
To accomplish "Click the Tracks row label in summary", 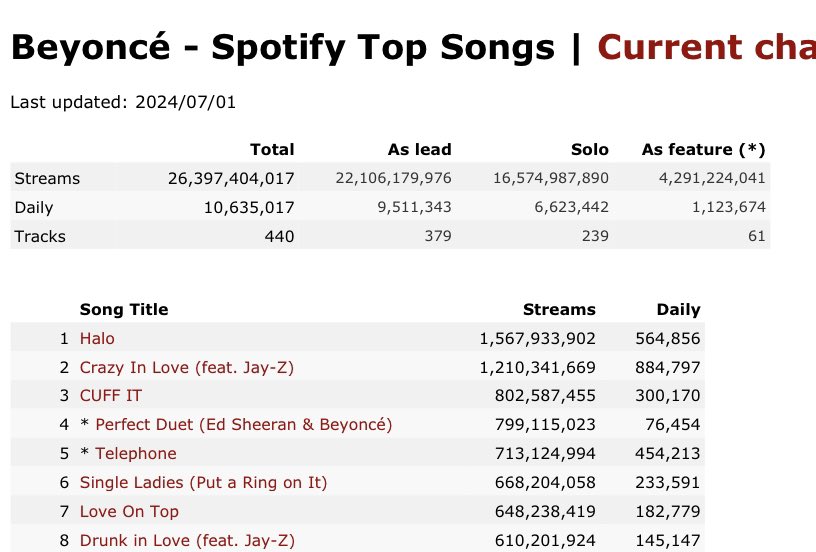I will coord(40,237).
